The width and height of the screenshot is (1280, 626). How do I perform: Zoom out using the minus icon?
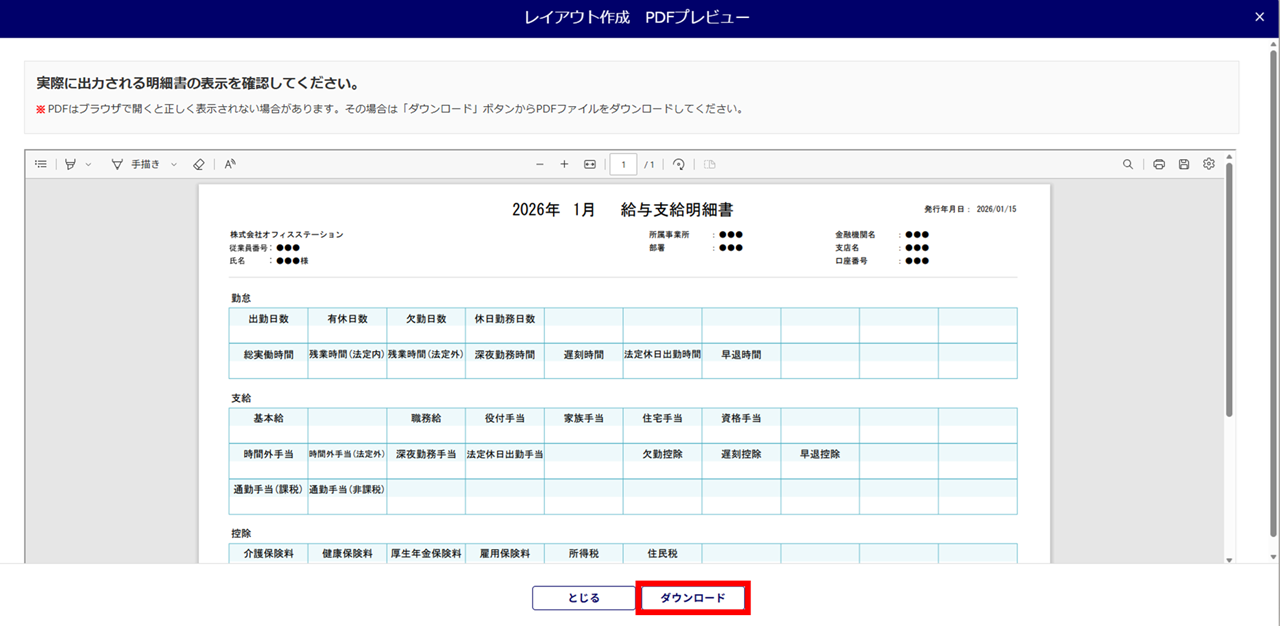pos(540,164)
